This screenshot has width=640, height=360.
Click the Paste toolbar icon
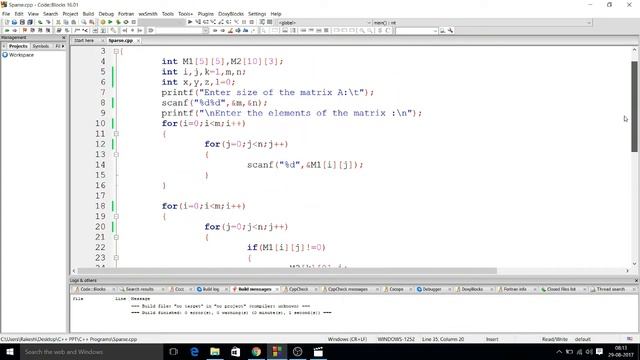(73, 22)
